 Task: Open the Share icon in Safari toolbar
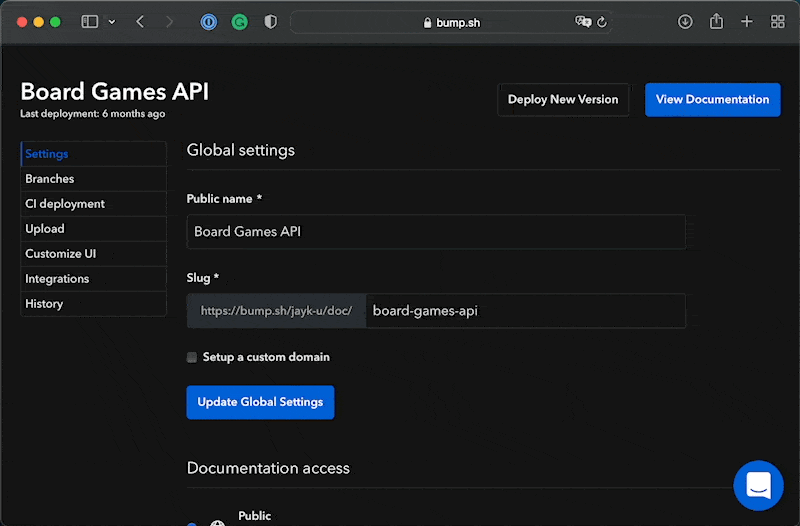716,21
